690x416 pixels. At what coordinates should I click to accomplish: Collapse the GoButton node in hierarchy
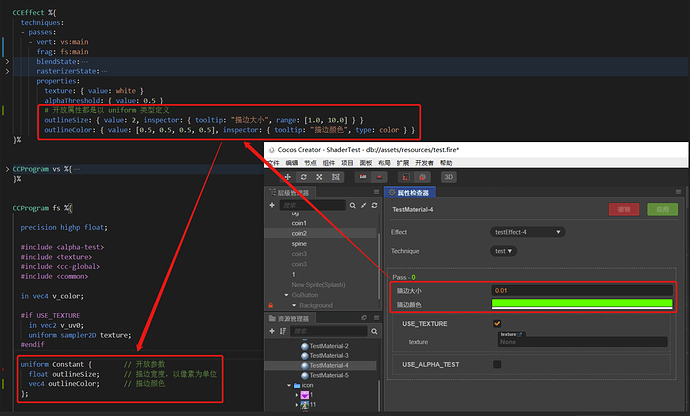tap(286, 295)
